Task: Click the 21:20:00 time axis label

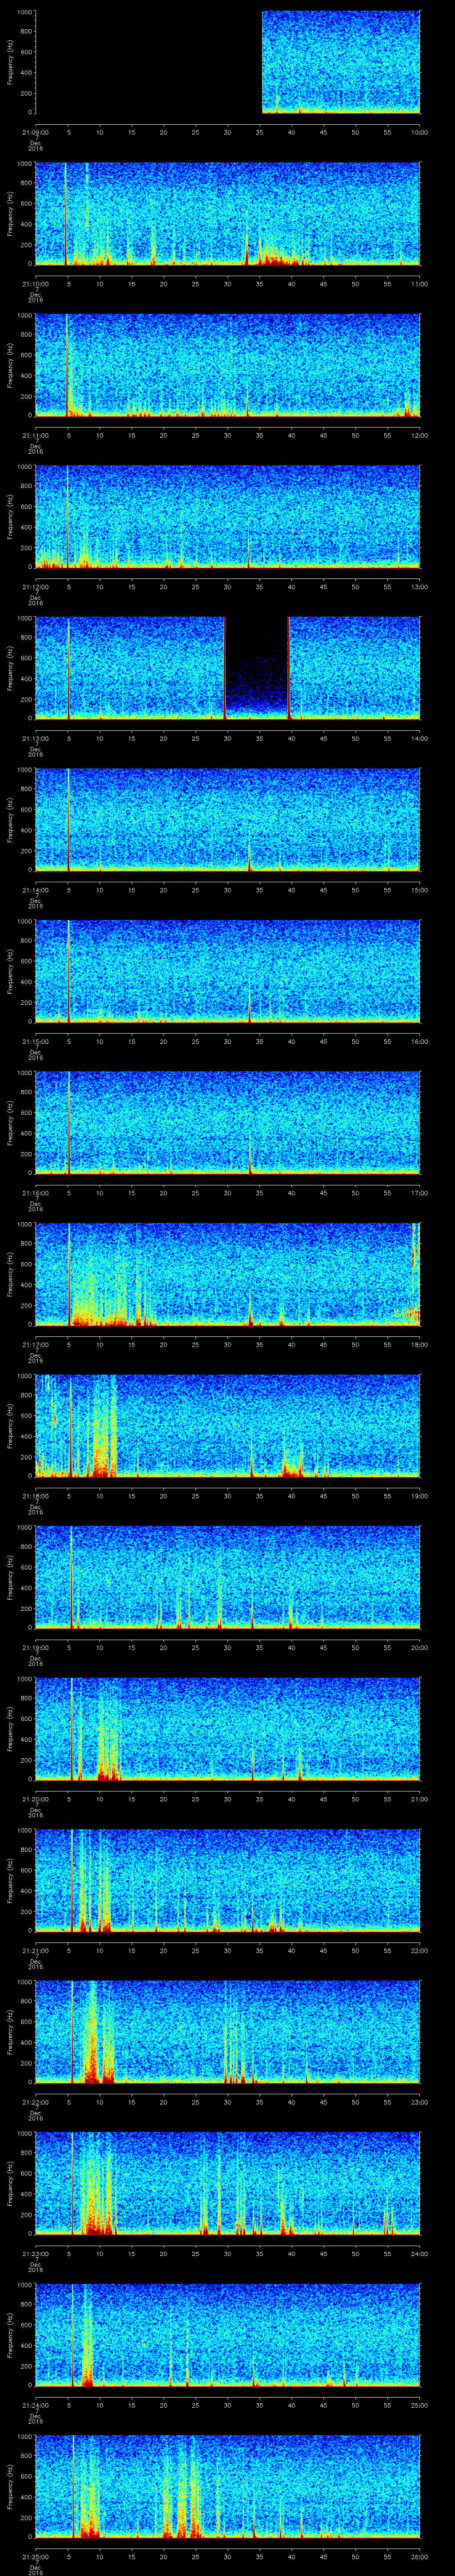Action: click(x=35, y=1799)
